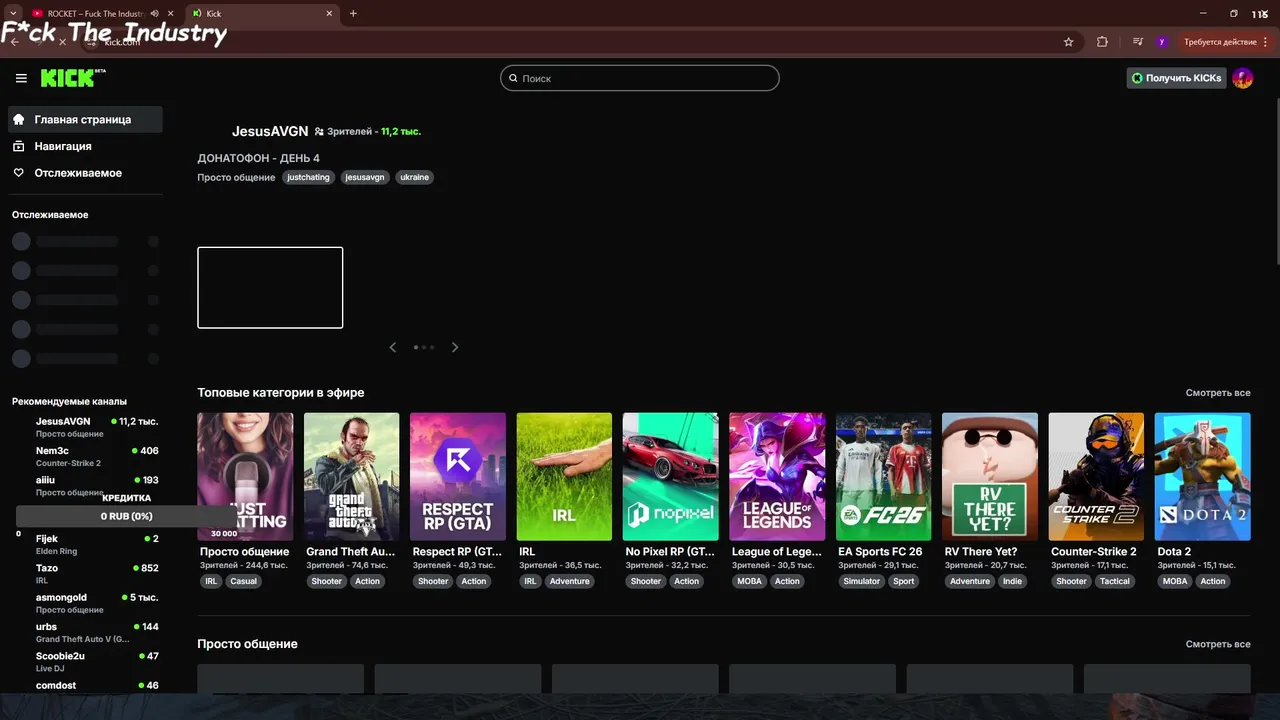
Task: Click the Tactical tag under Counter-Strike 2
Action: point(1115,581)
